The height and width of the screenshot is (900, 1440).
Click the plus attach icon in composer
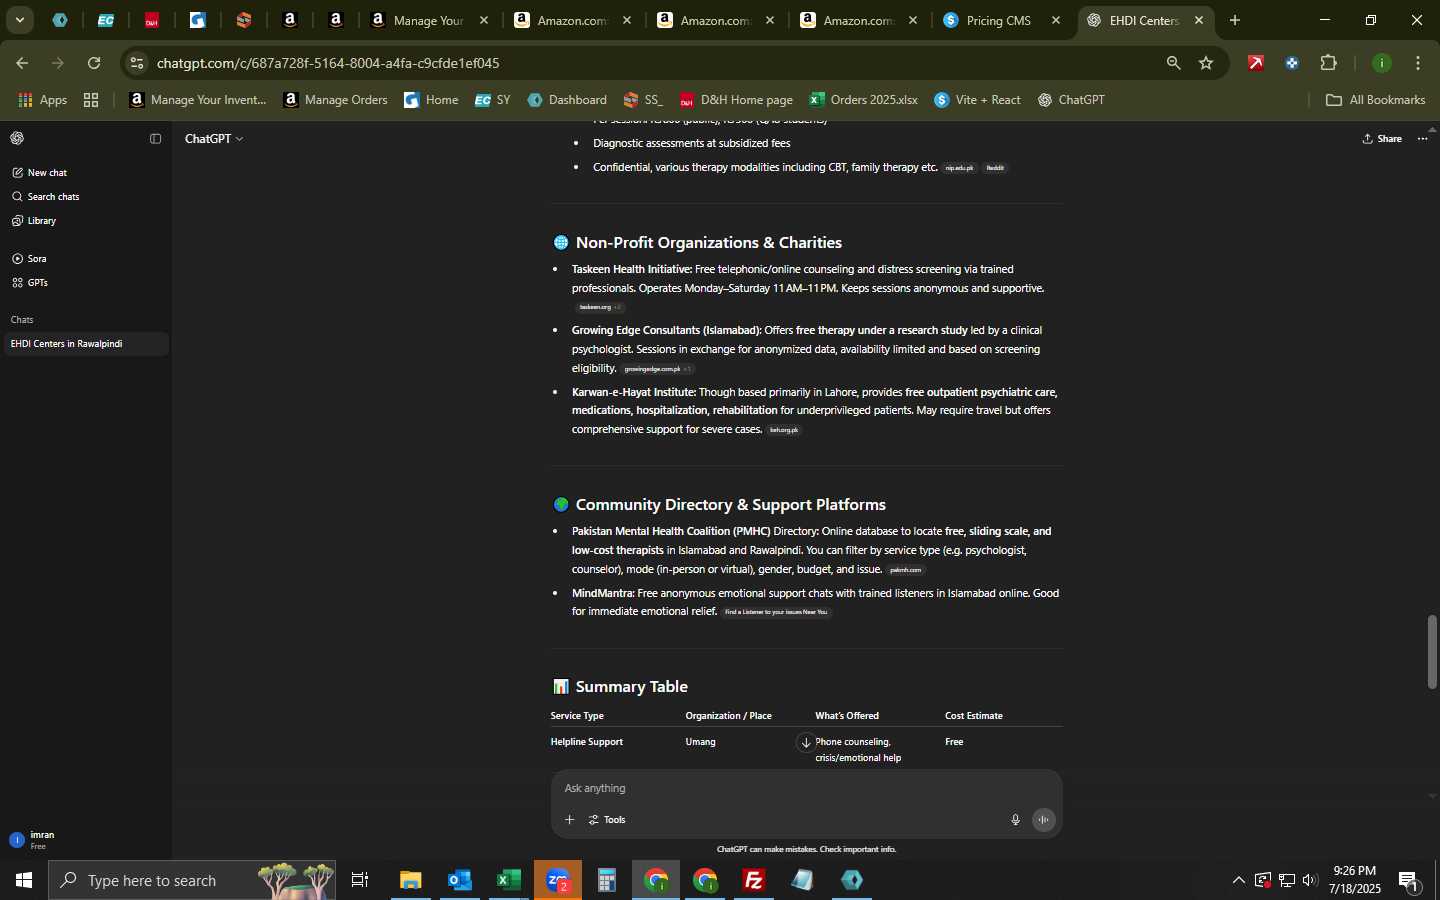569,820
